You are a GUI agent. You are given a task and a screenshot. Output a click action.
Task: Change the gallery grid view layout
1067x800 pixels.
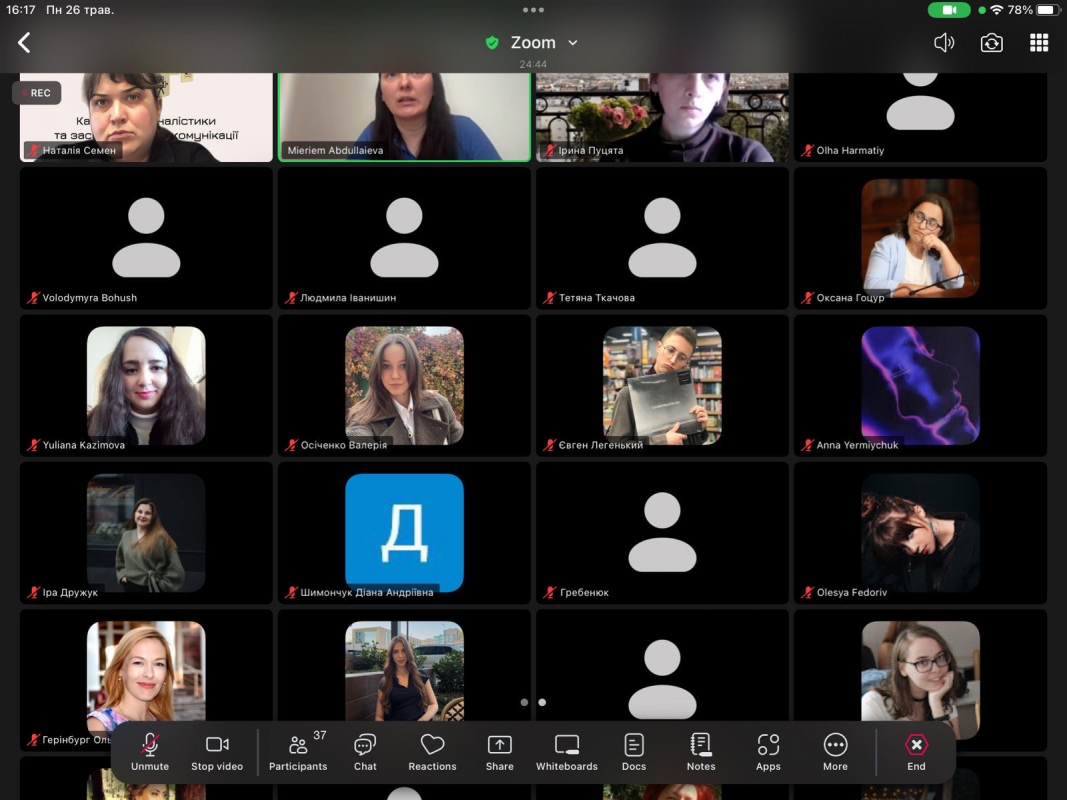(x=1039, y=43)
